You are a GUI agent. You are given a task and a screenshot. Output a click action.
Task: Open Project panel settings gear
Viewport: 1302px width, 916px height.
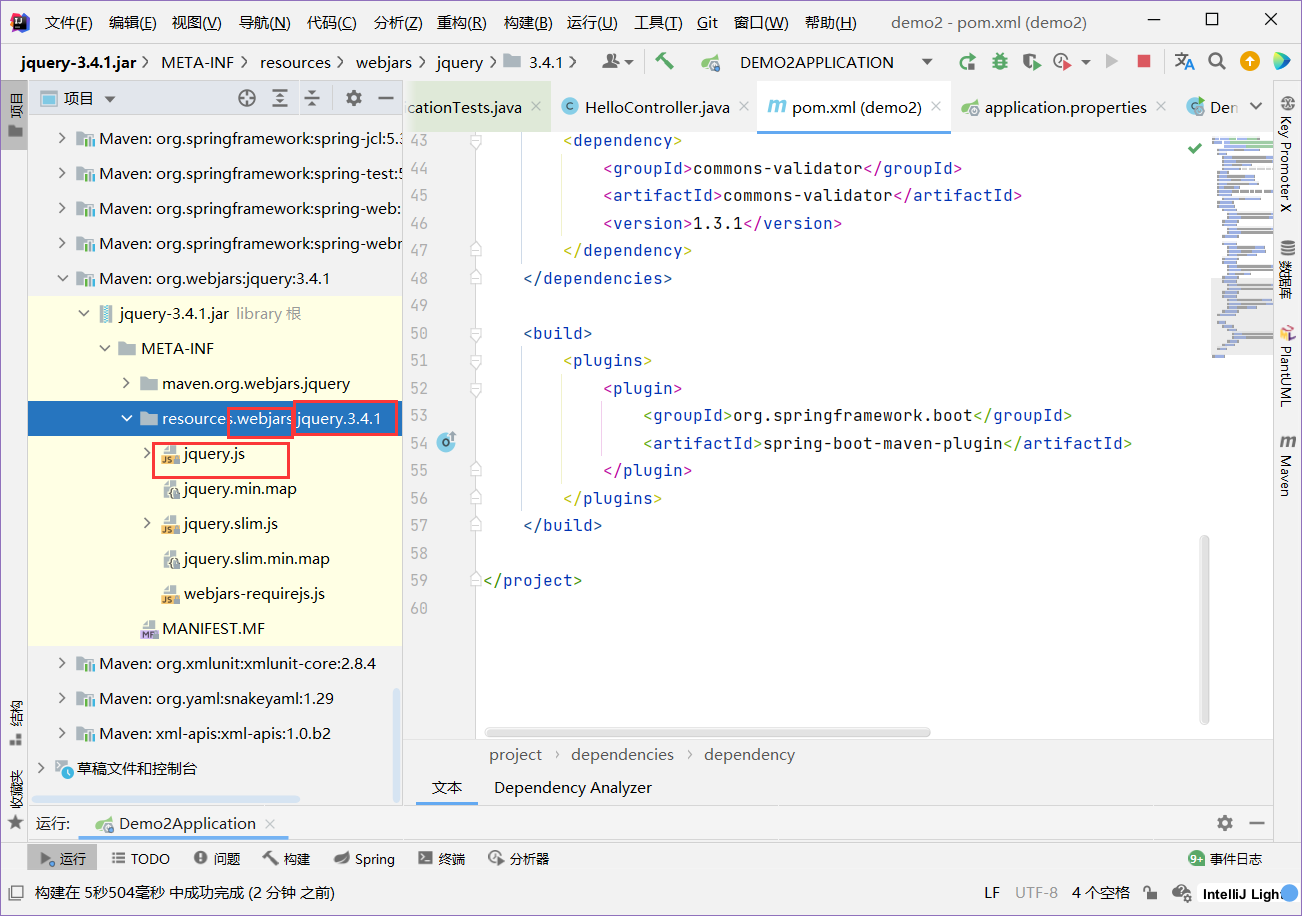[353, 98]
